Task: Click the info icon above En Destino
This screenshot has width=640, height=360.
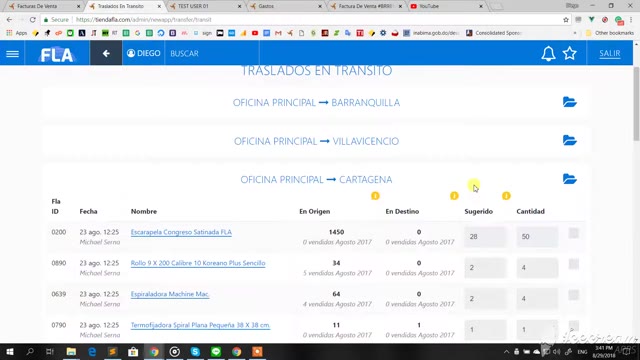Action: tap(454, 196)
